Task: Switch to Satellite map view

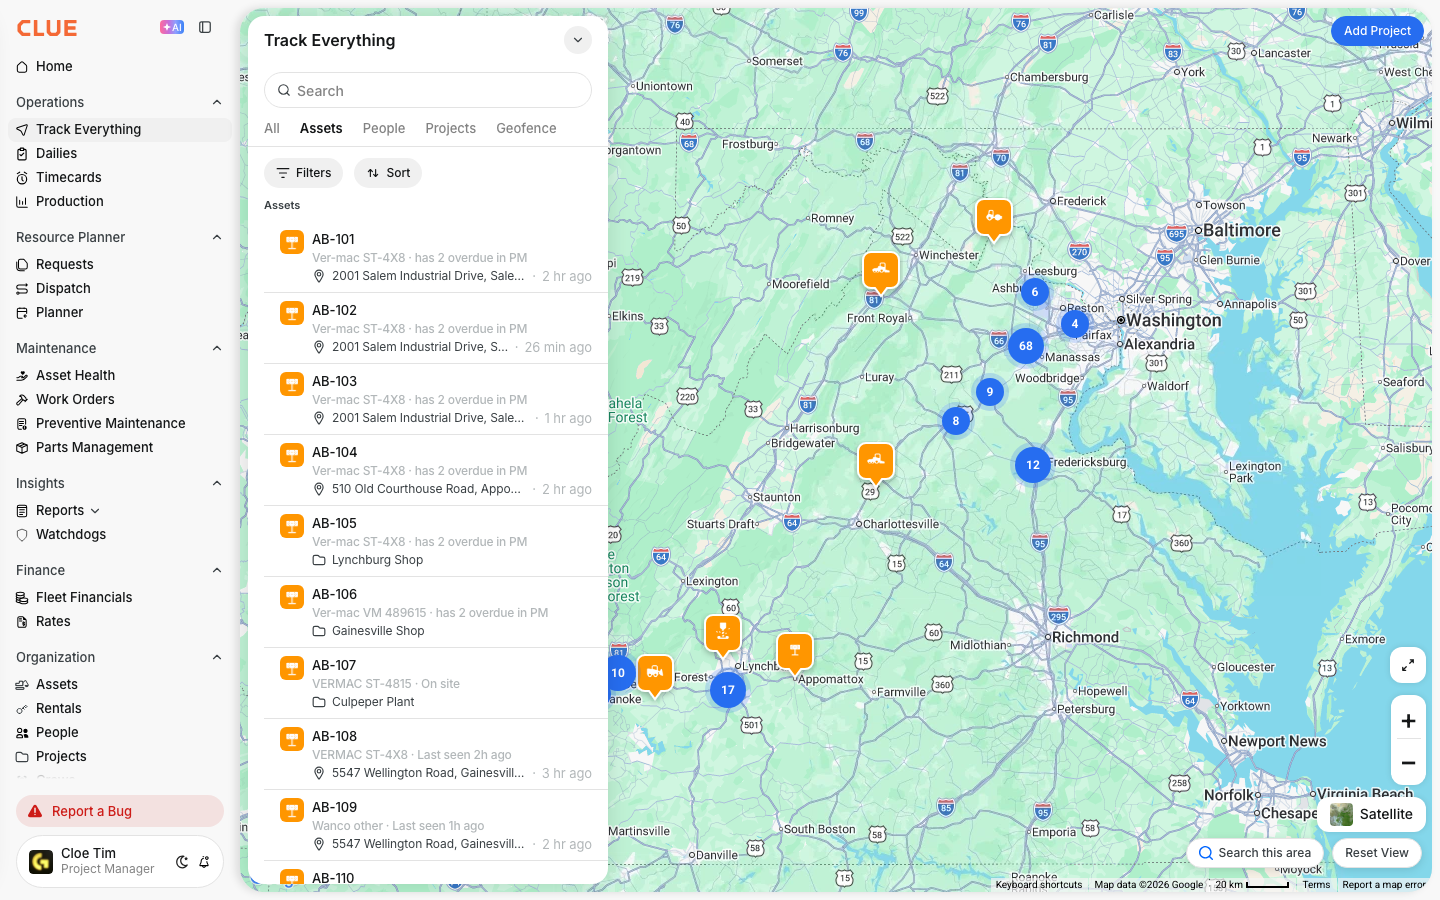Action: (1371, 814)
